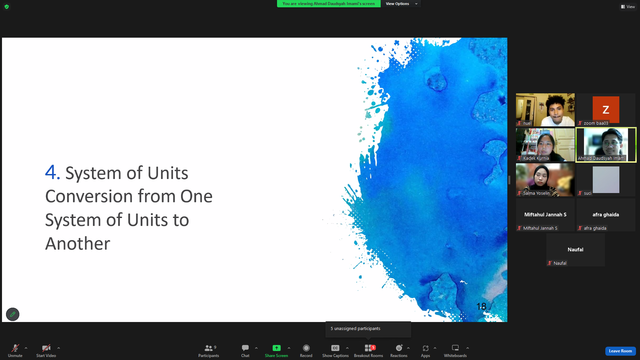The height and width of the screenshot is (360, 640).
Task: Click the green screen-sharing notification banner
Action: click(329, 4)
